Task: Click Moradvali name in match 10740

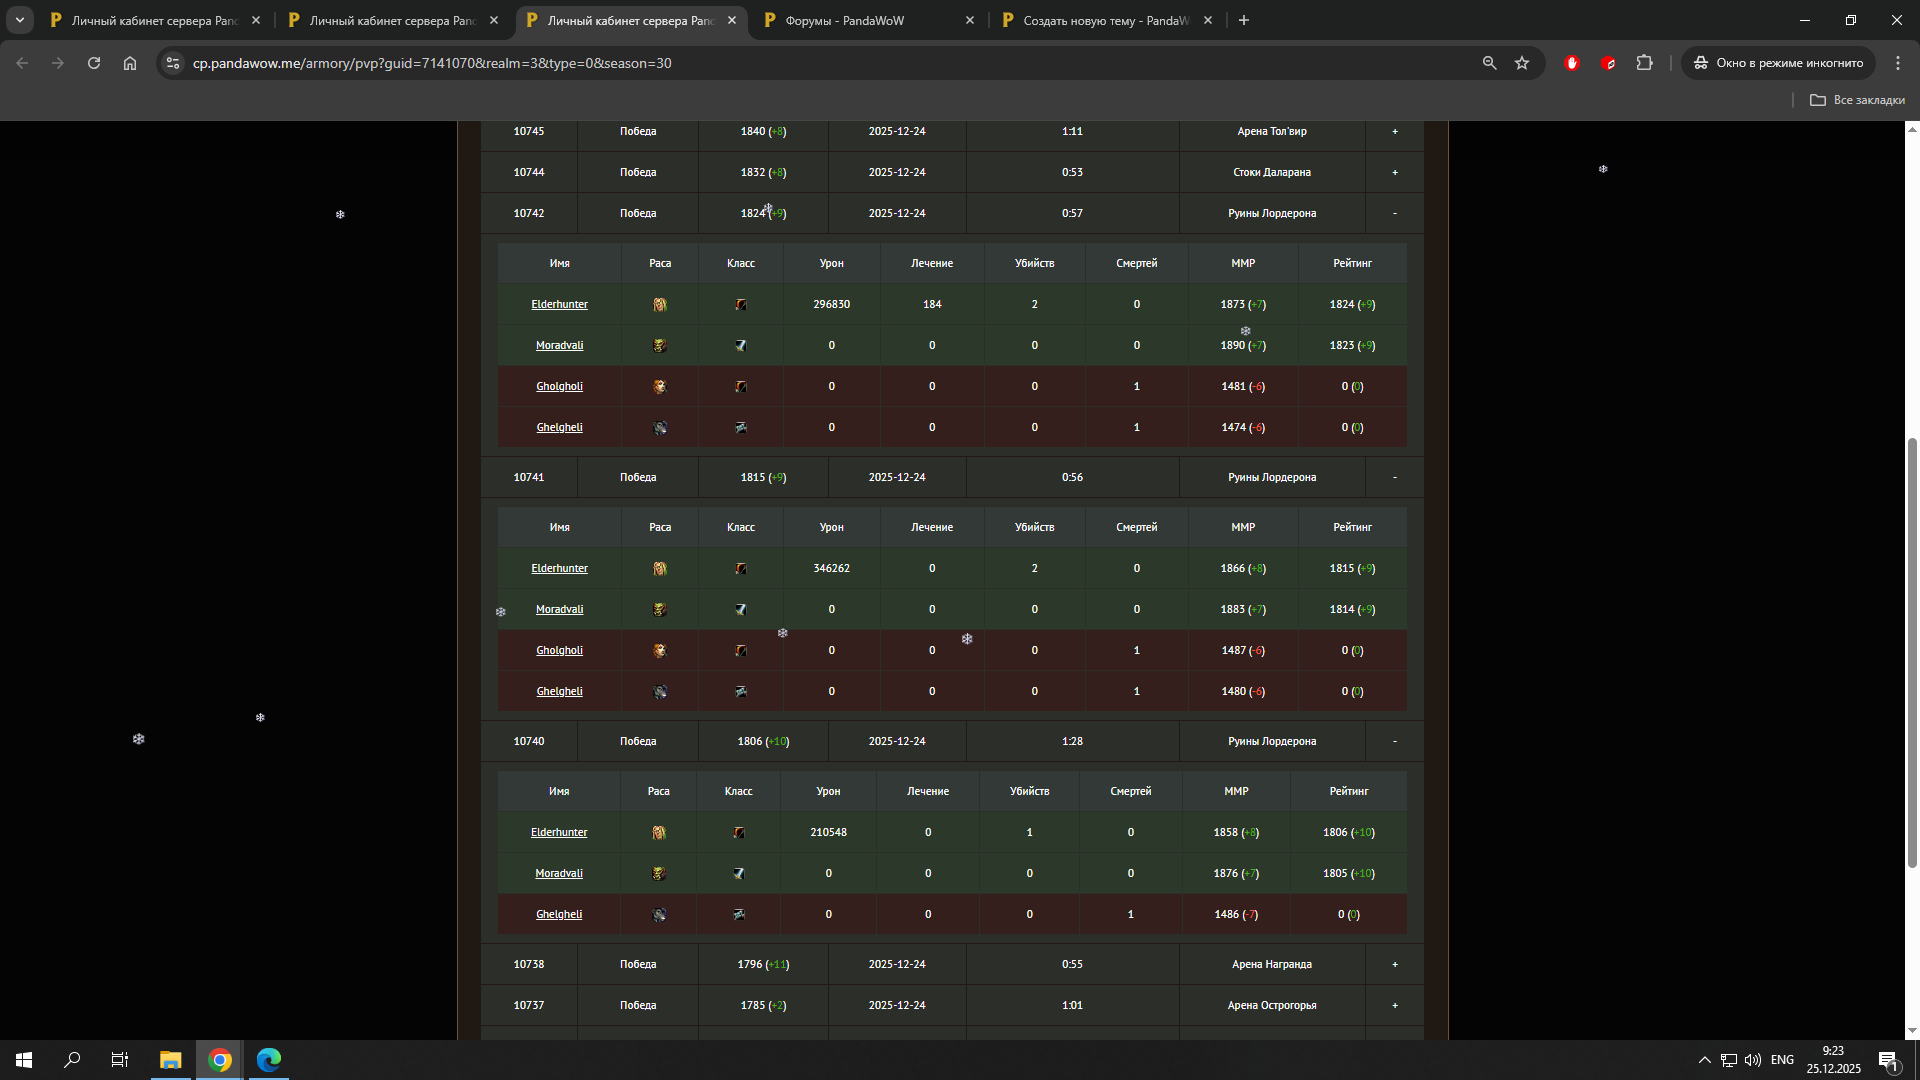Action: [558, 873]
